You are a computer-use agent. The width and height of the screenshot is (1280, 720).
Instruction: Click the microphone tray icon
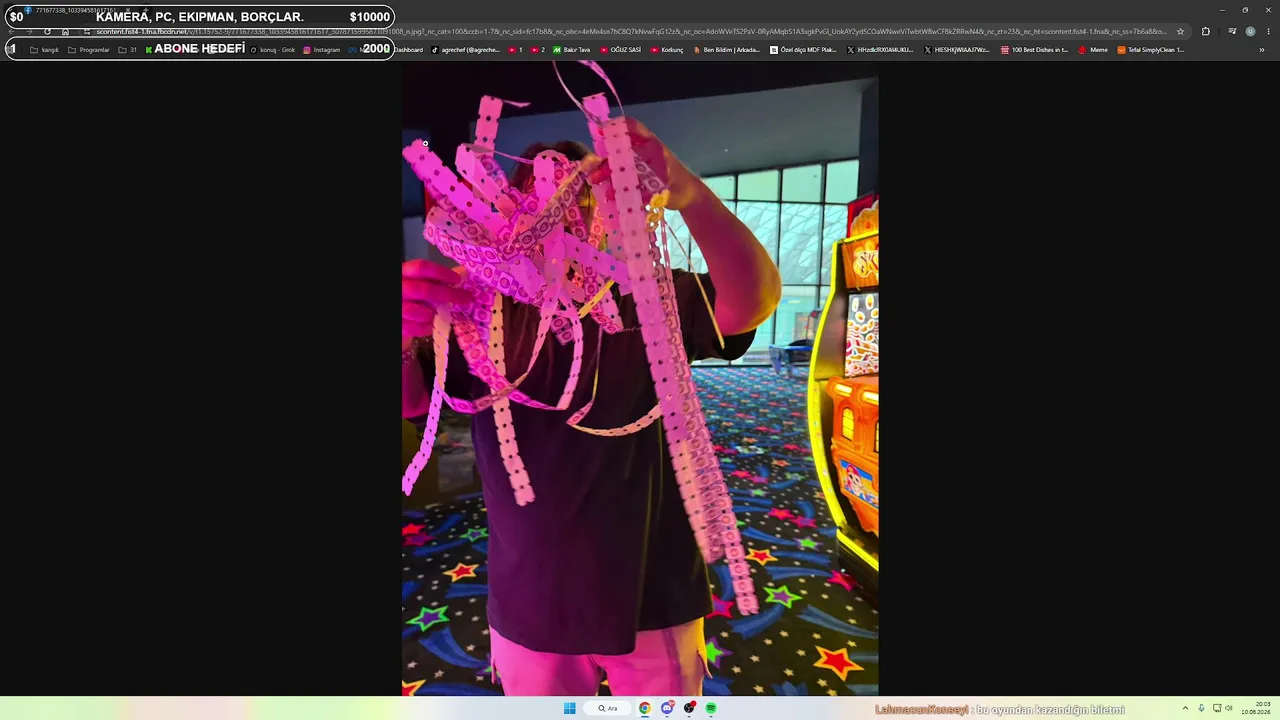(x=1201, y=708)
